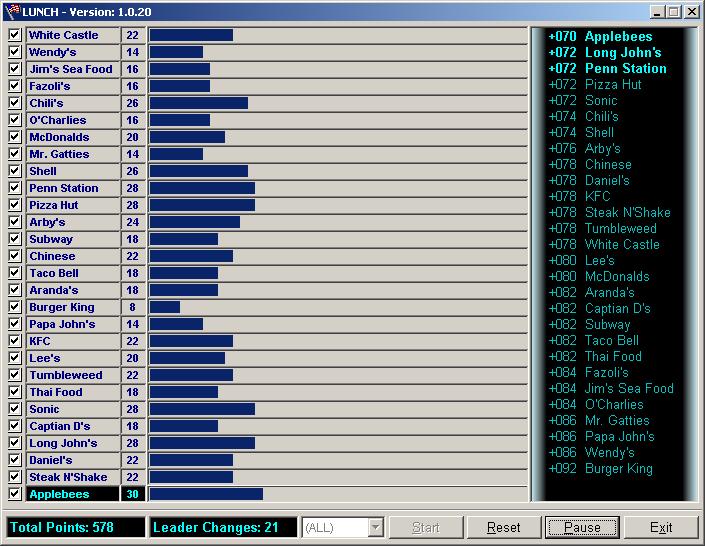Image resolution: width=705 pixels, height=546 pixels.
Task: Select the Arby's name label
Action: pos(73,222)
